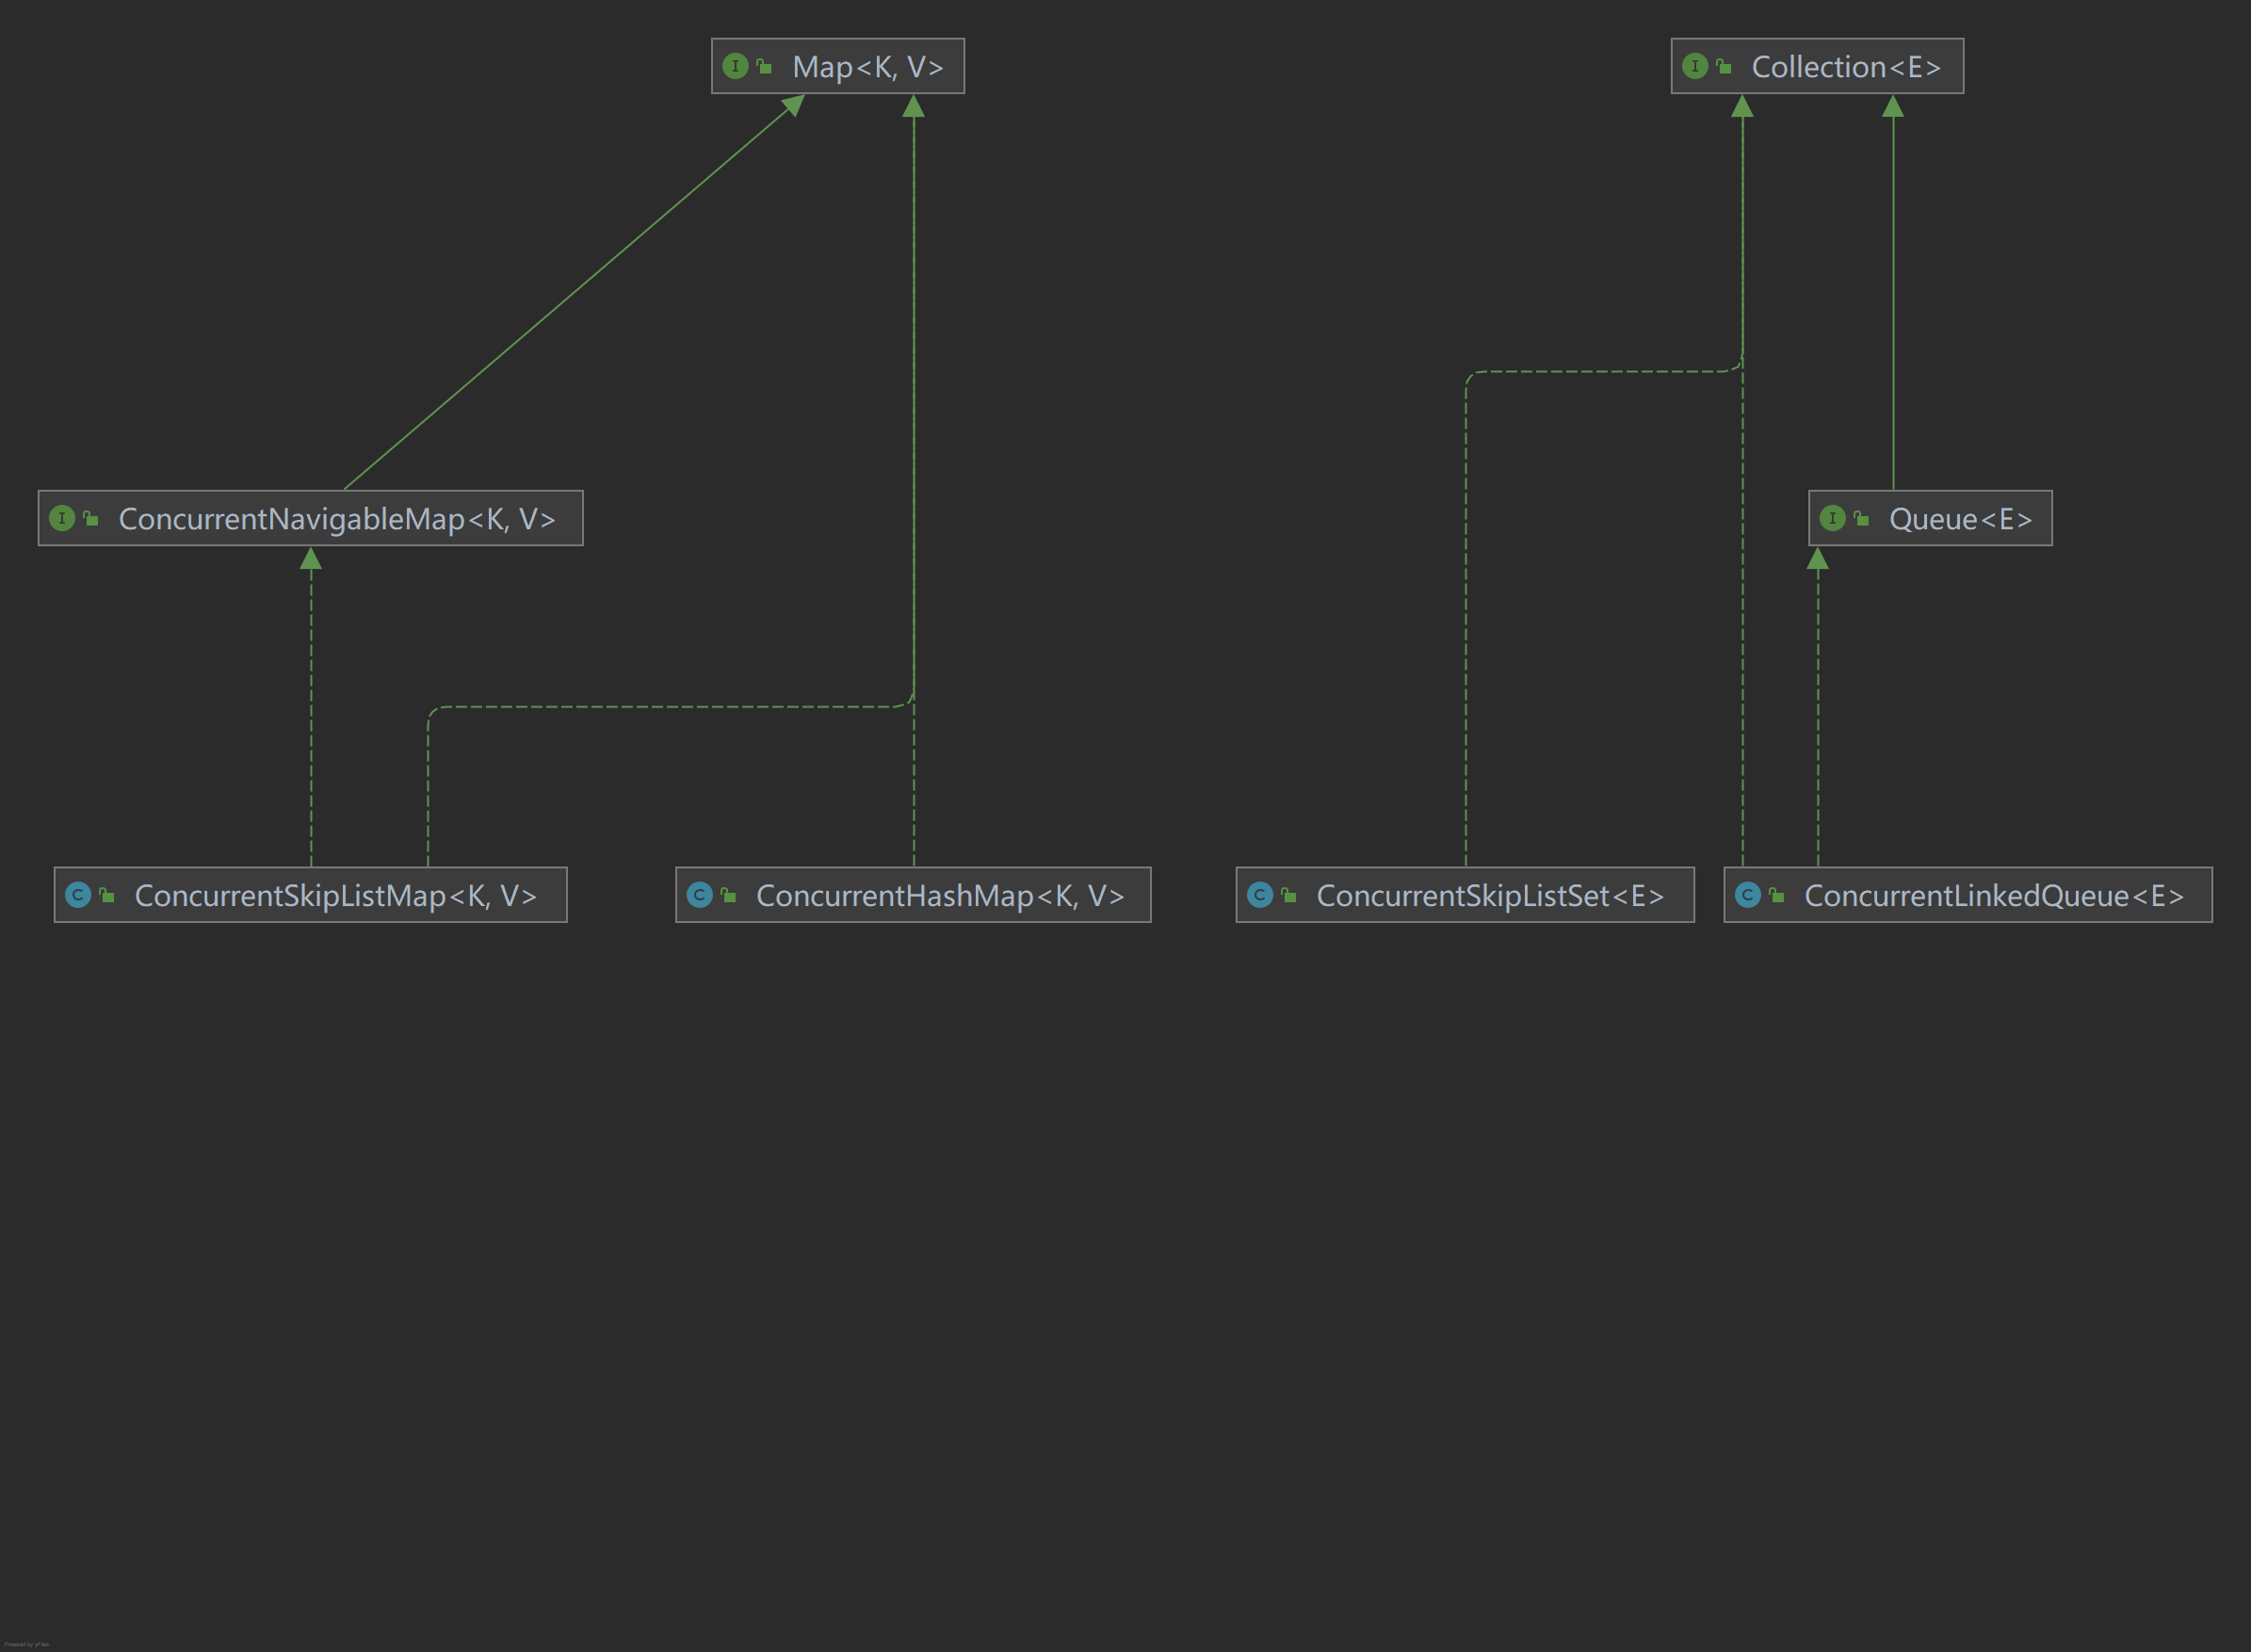Click the interface icon on Collection<E> node
This screenshot has height=1652, width=2251.
tap(1695, 66)
